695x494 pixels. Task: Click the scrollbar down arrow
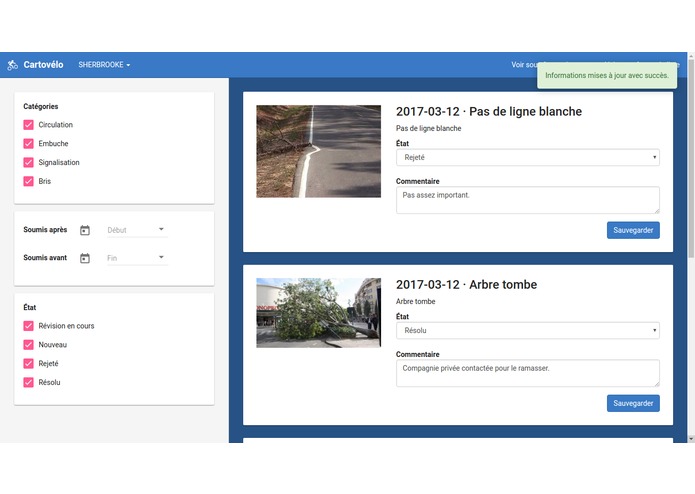tap(691, 439)
